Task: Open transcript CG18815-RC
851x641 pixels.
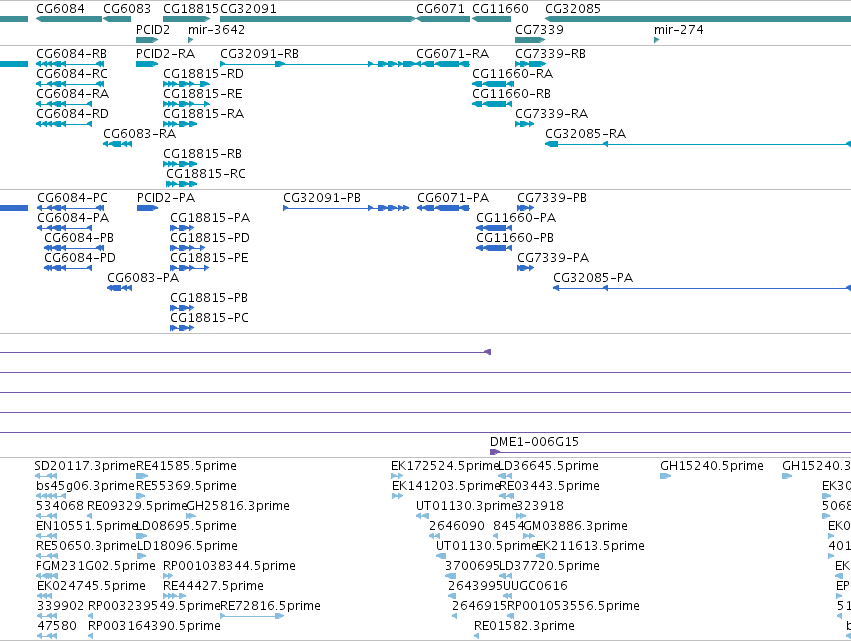Action: click(206, 174)
